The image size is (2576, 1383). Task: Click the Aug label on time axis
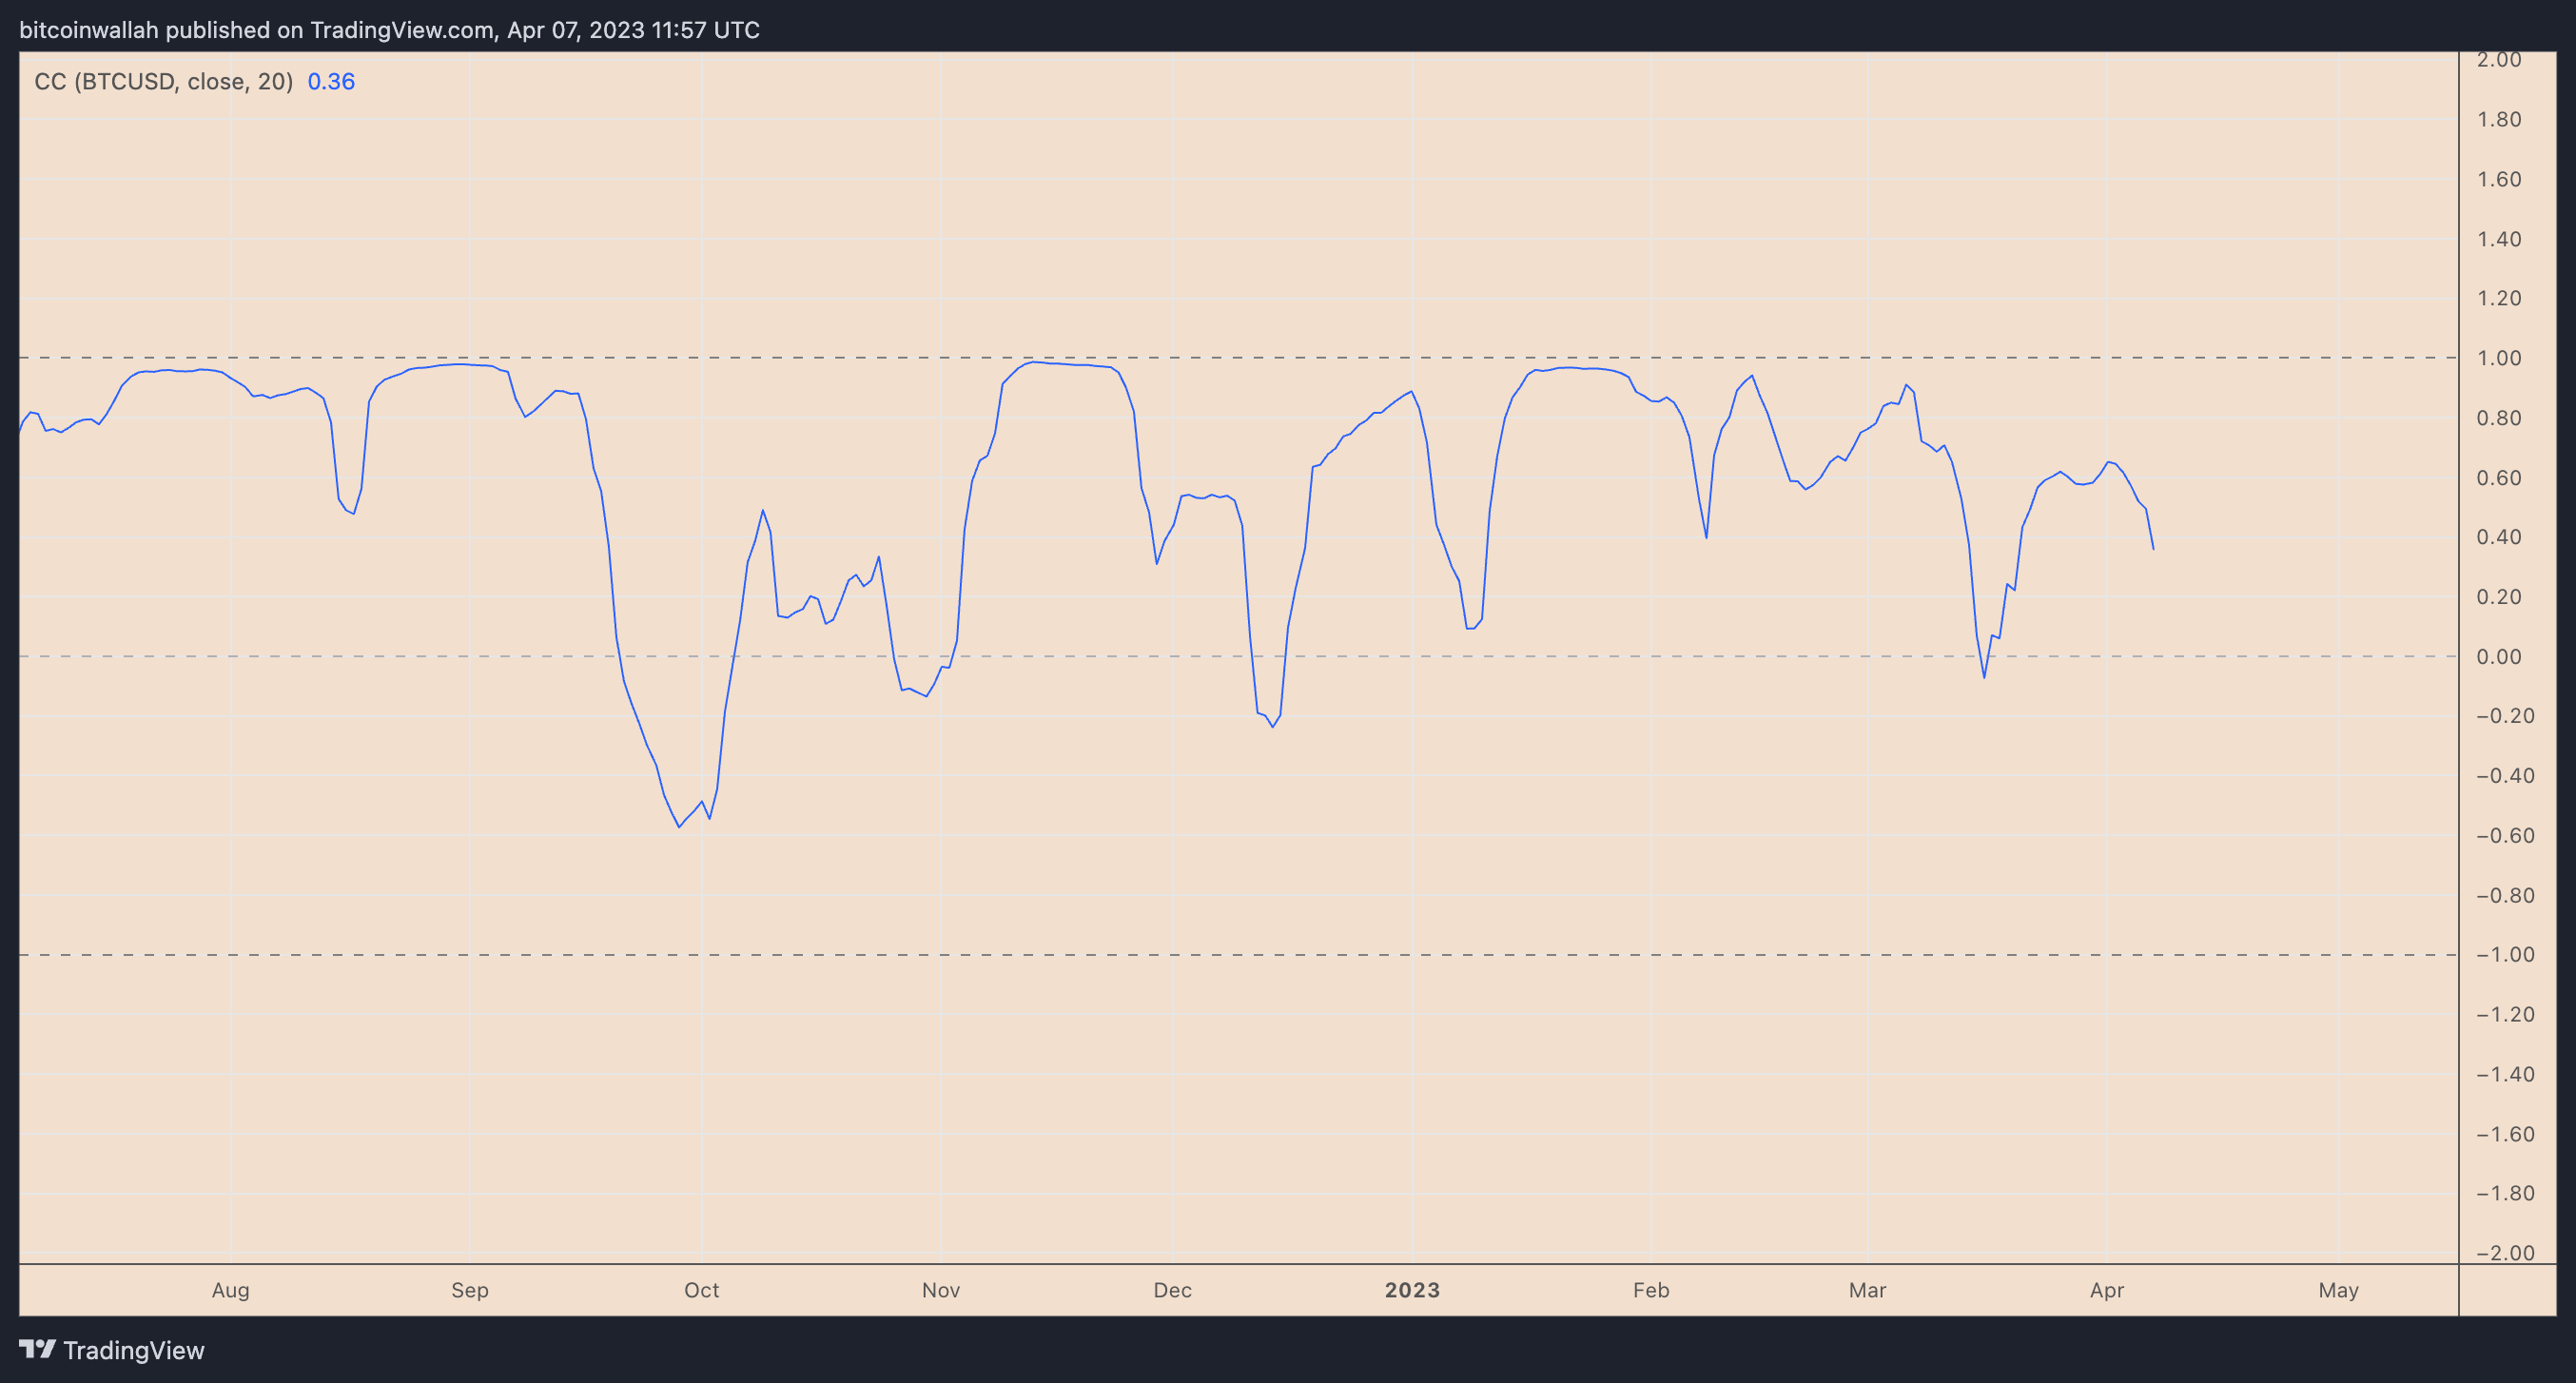point(230,1290)
